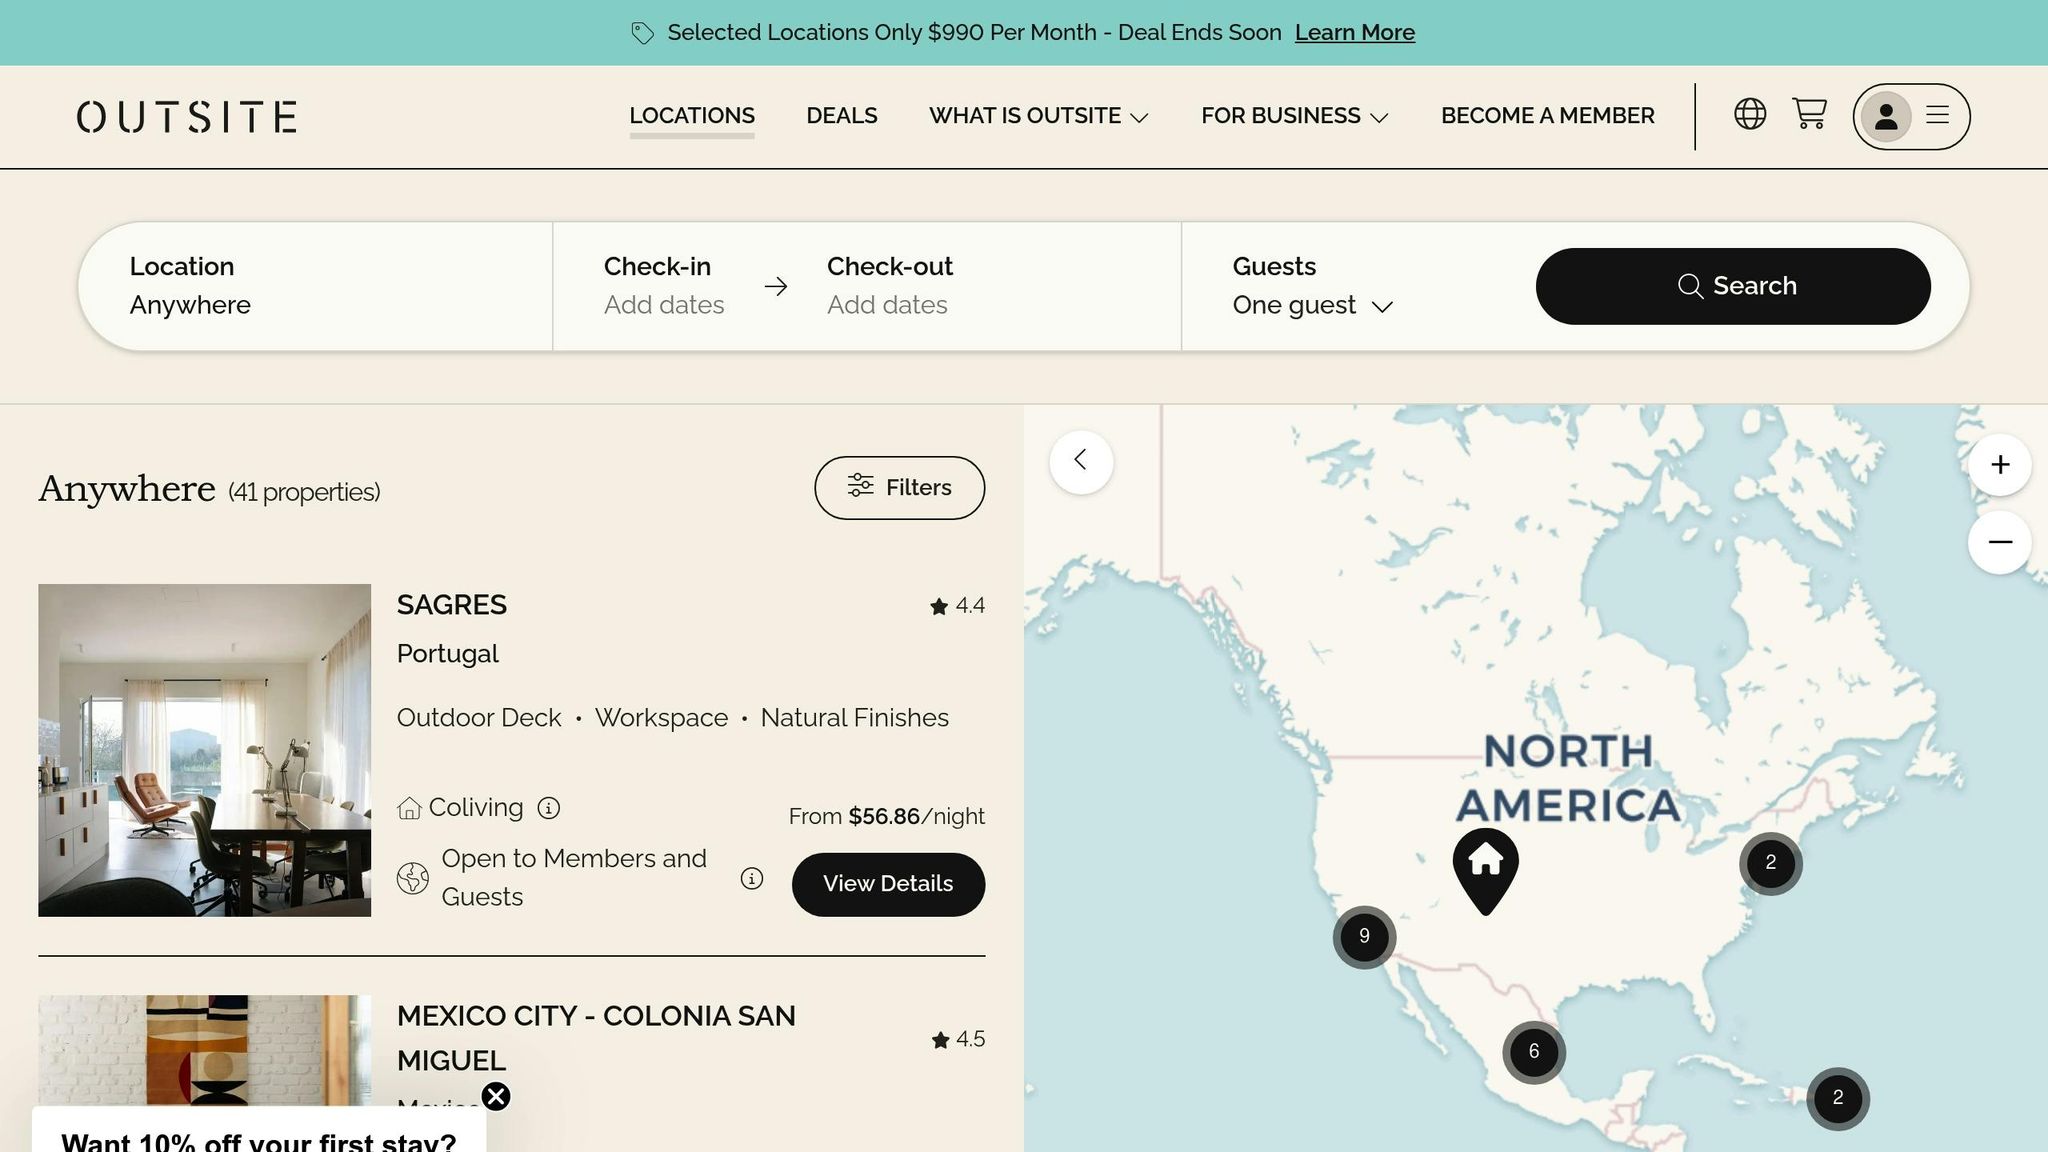Click the Outdoor Deck amenity text

[x=479, y=718]
